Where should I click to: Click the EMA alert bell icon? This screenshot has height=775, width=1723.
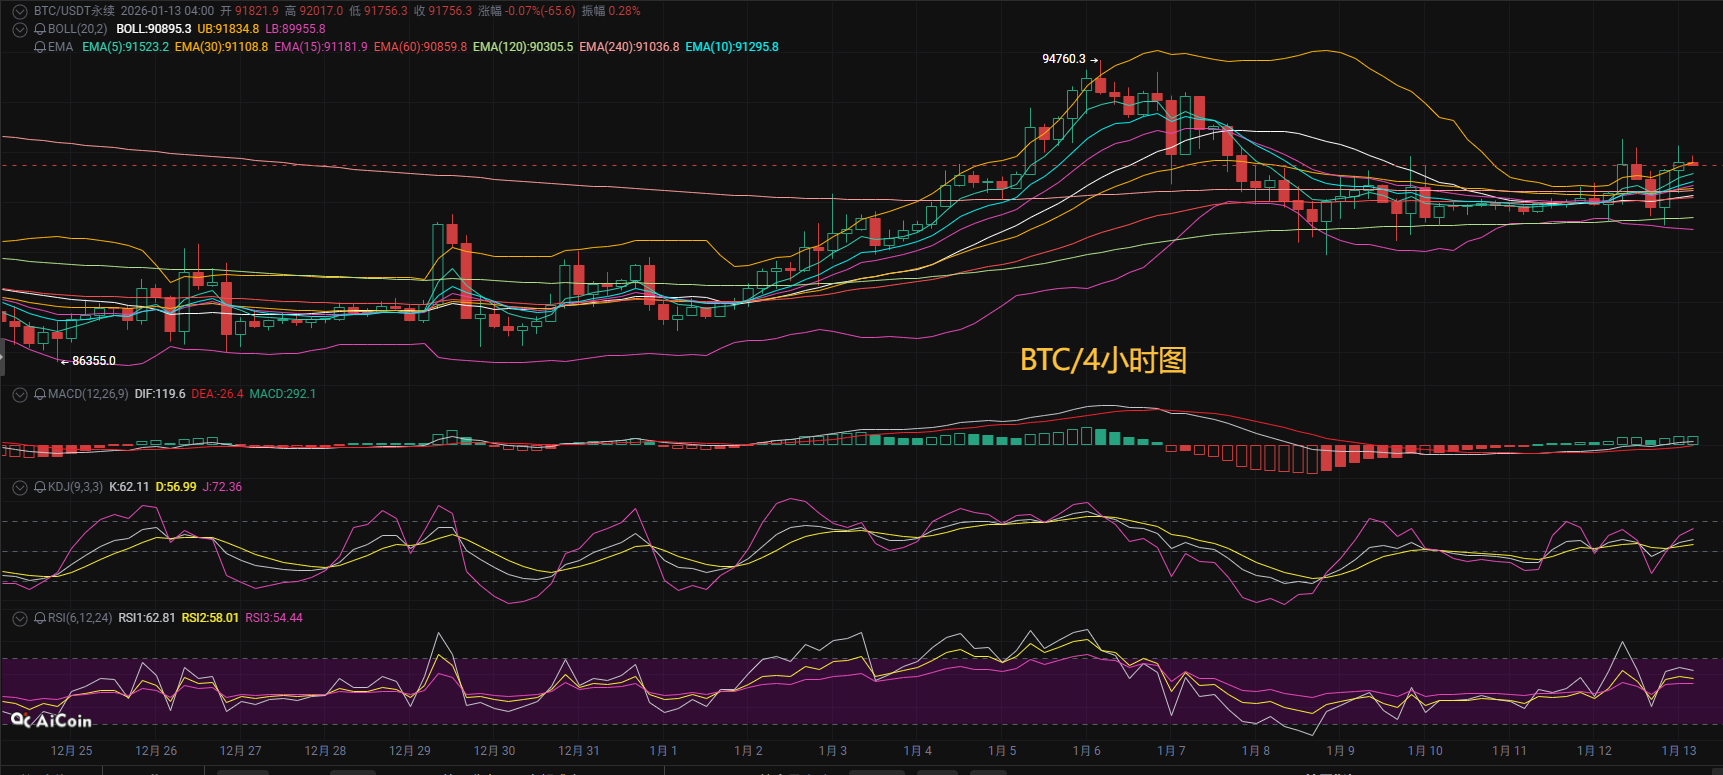[x=40, y=47]
